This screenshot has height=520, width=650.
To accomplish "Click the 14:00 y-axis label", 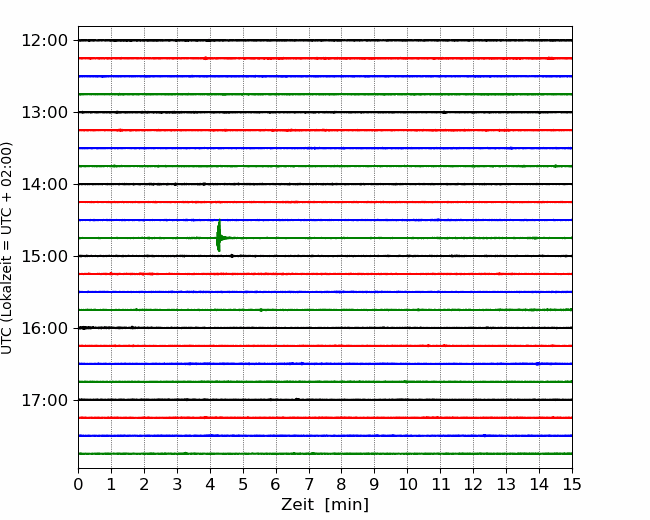I will [x=45, y=184].
